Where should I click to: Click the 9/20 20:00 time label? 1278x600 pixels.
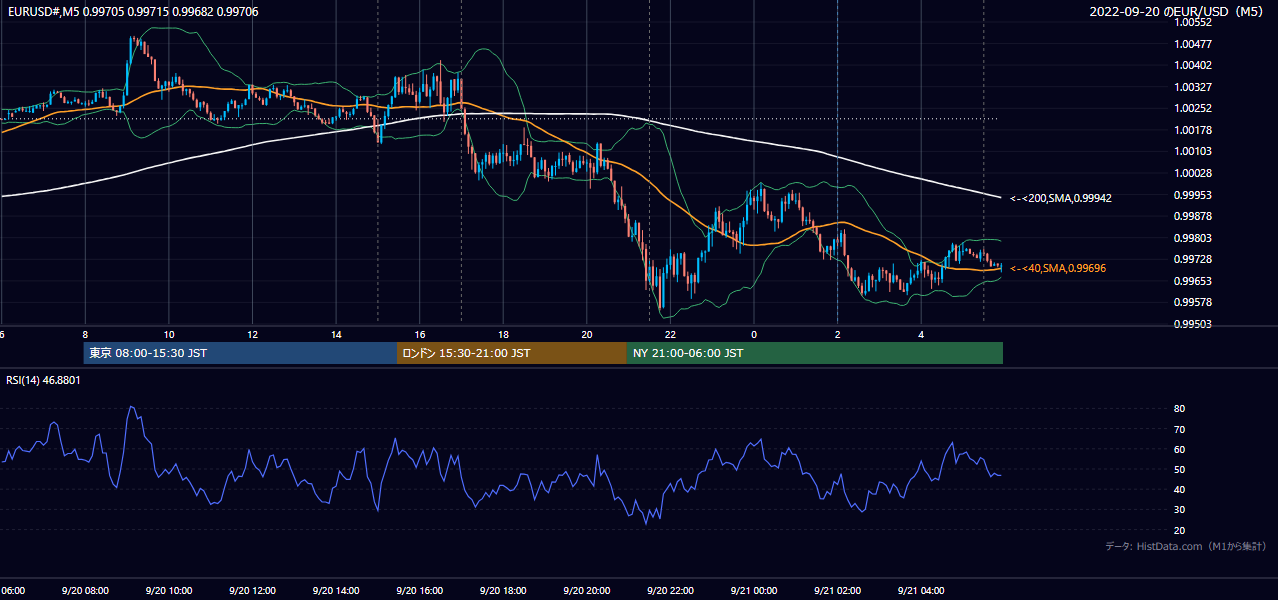(586, 591)
